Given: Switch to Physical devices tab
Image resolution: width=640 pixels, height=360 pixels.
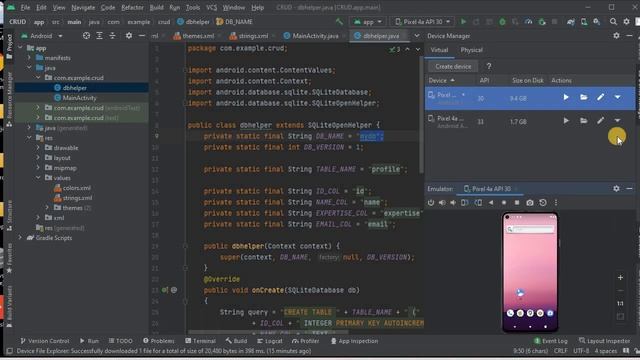Looking at the screenshot, I should tap(471, 50).
